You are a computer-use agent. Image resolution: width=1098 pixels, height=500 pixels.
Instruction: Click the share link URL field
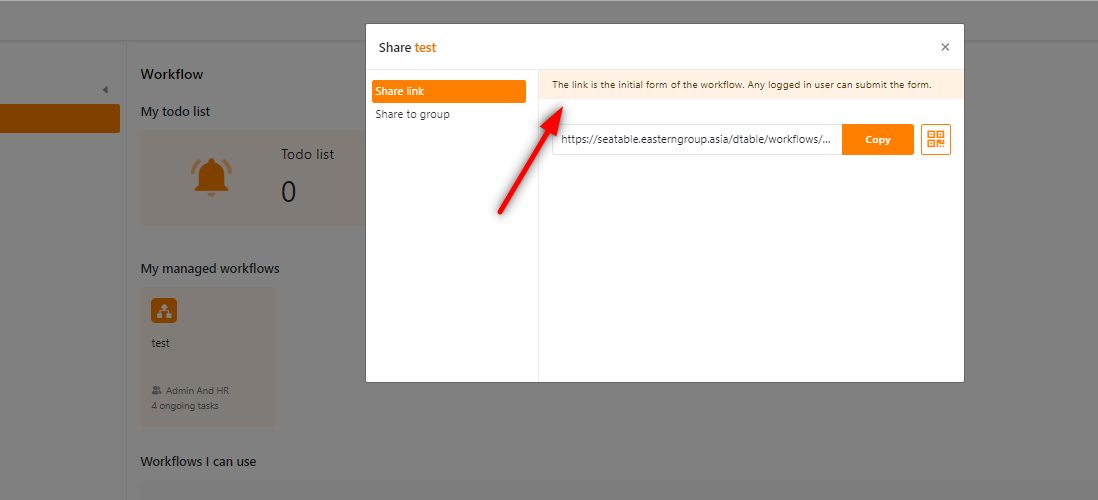[x=697, y=139]
